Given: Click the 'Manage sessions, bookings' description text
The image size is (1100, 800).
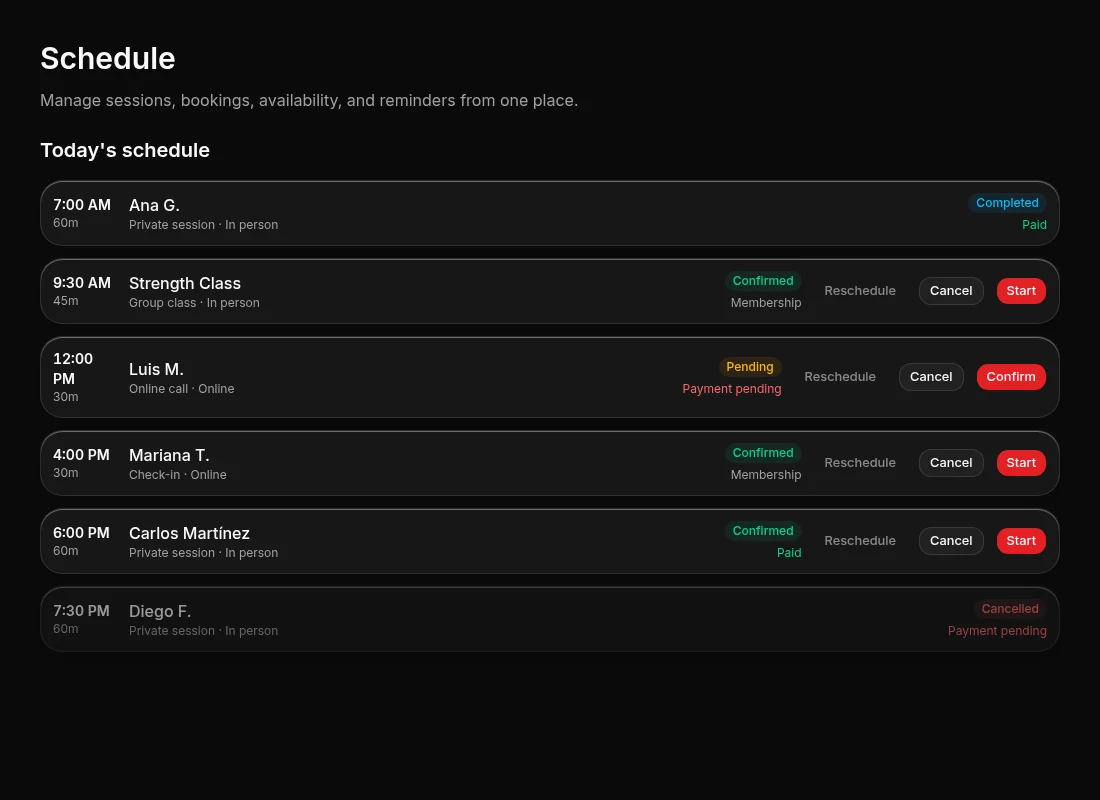Looking at the screenshot, I should pos(309,100).
